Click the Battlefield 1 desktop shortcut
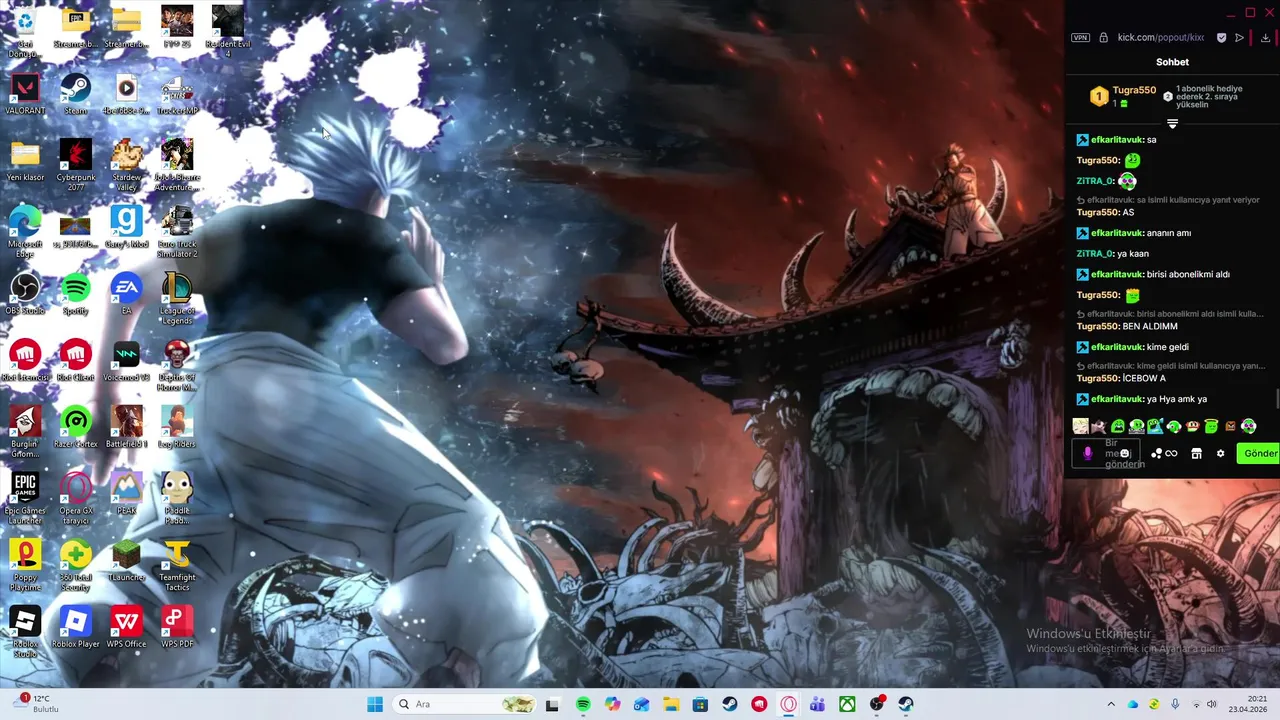 pyautogui.click(x=126, y=428)
